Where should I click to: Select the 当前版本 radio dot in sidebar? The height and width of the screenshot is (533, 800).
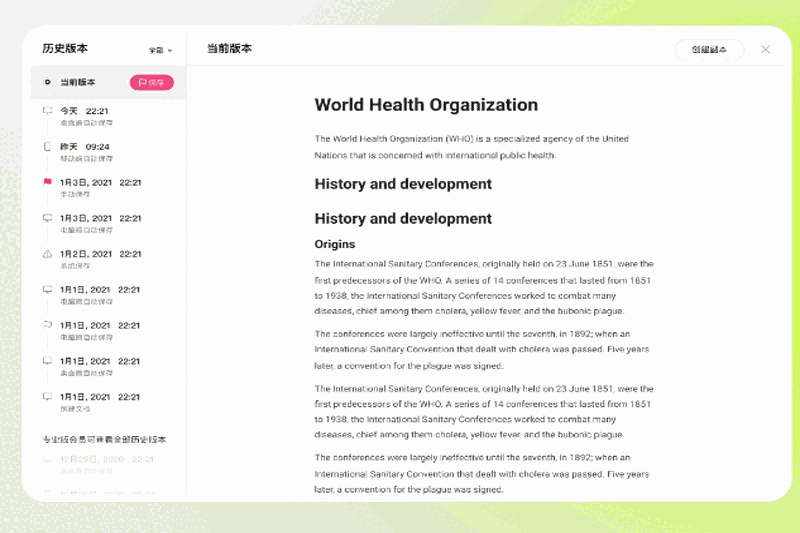point(47,82)
